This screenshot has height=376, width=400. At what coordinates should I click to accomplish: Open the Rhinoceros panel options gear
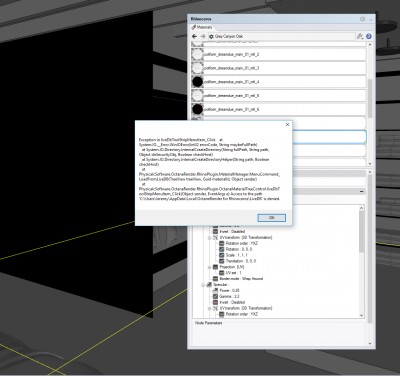coord(362,19)
